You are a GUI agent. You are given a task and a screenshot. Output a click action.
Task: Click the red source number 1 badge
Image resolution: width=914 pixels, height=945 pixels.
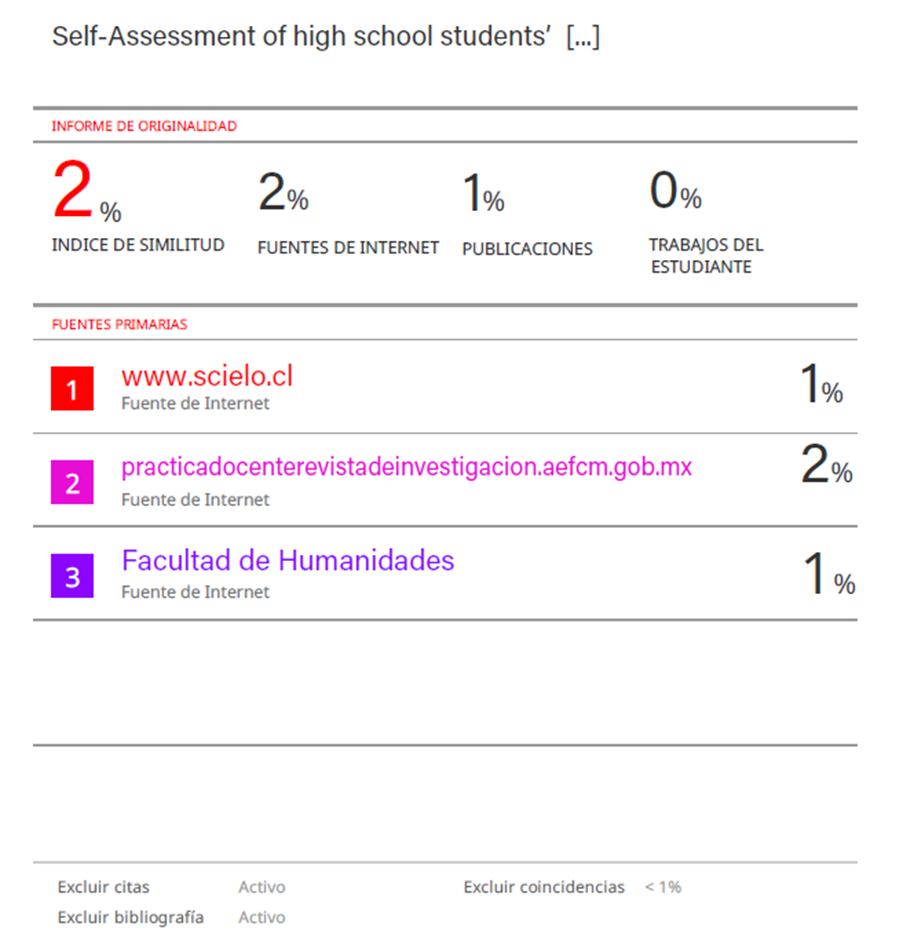72,388
